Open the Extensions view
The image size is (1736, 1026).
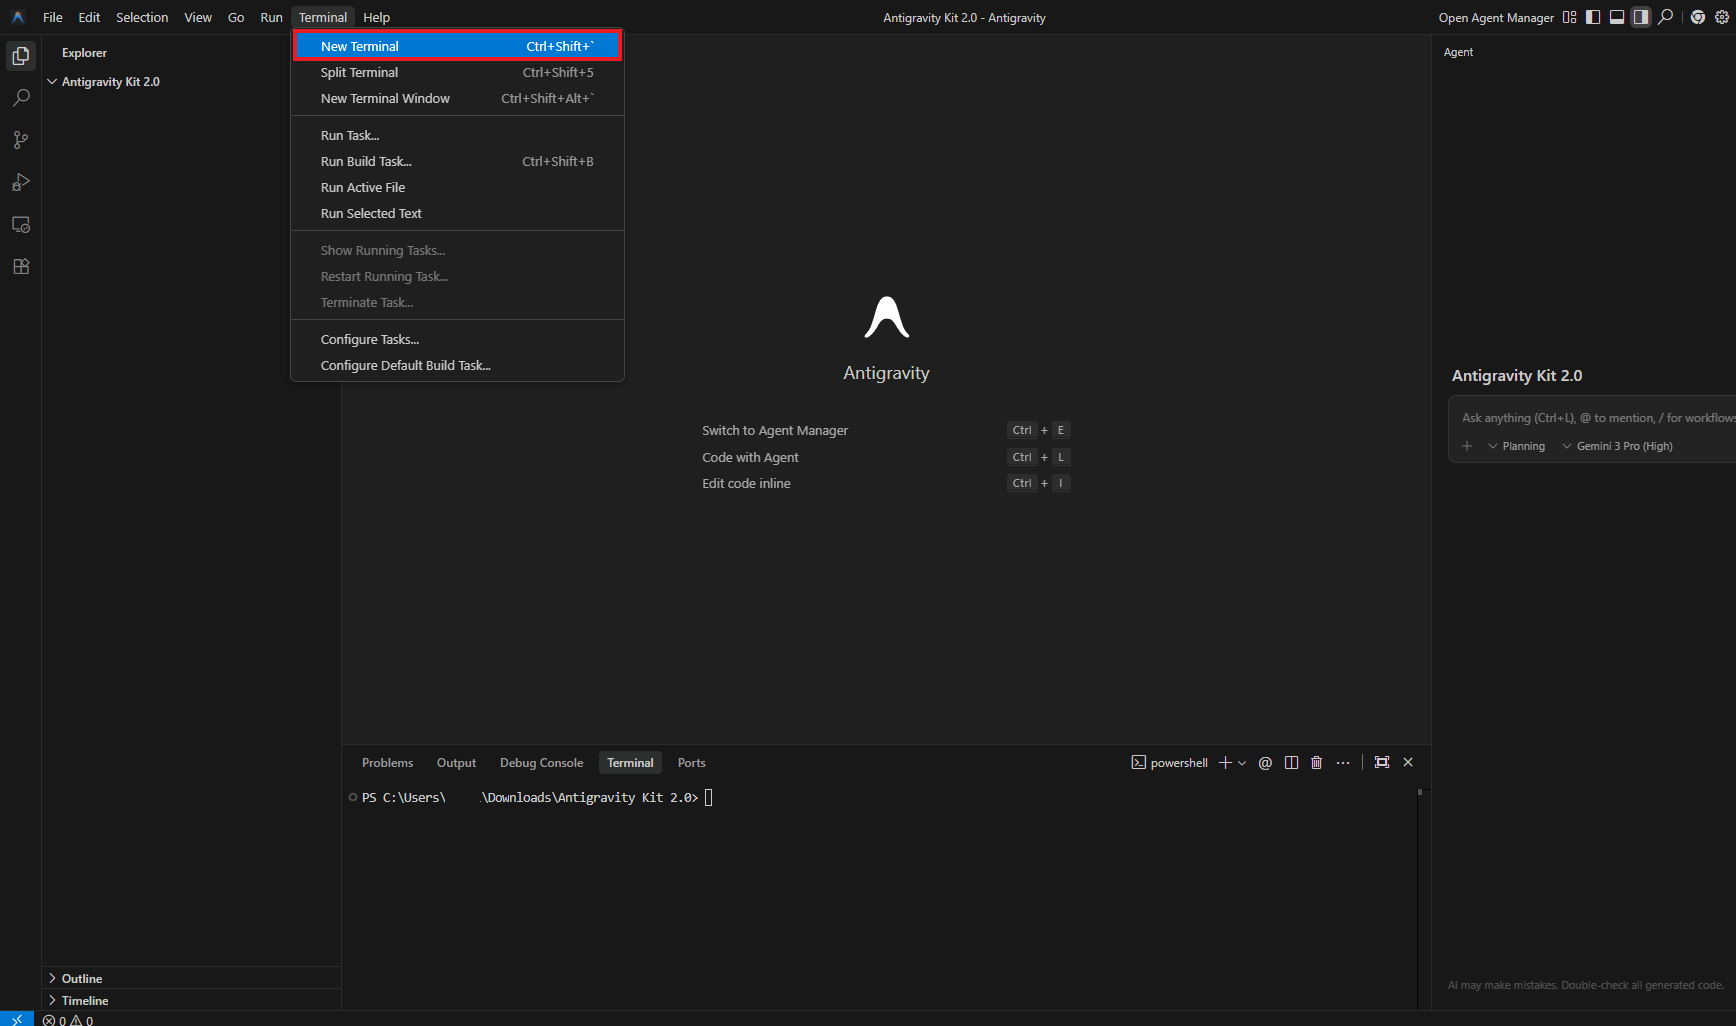[21, 267]
